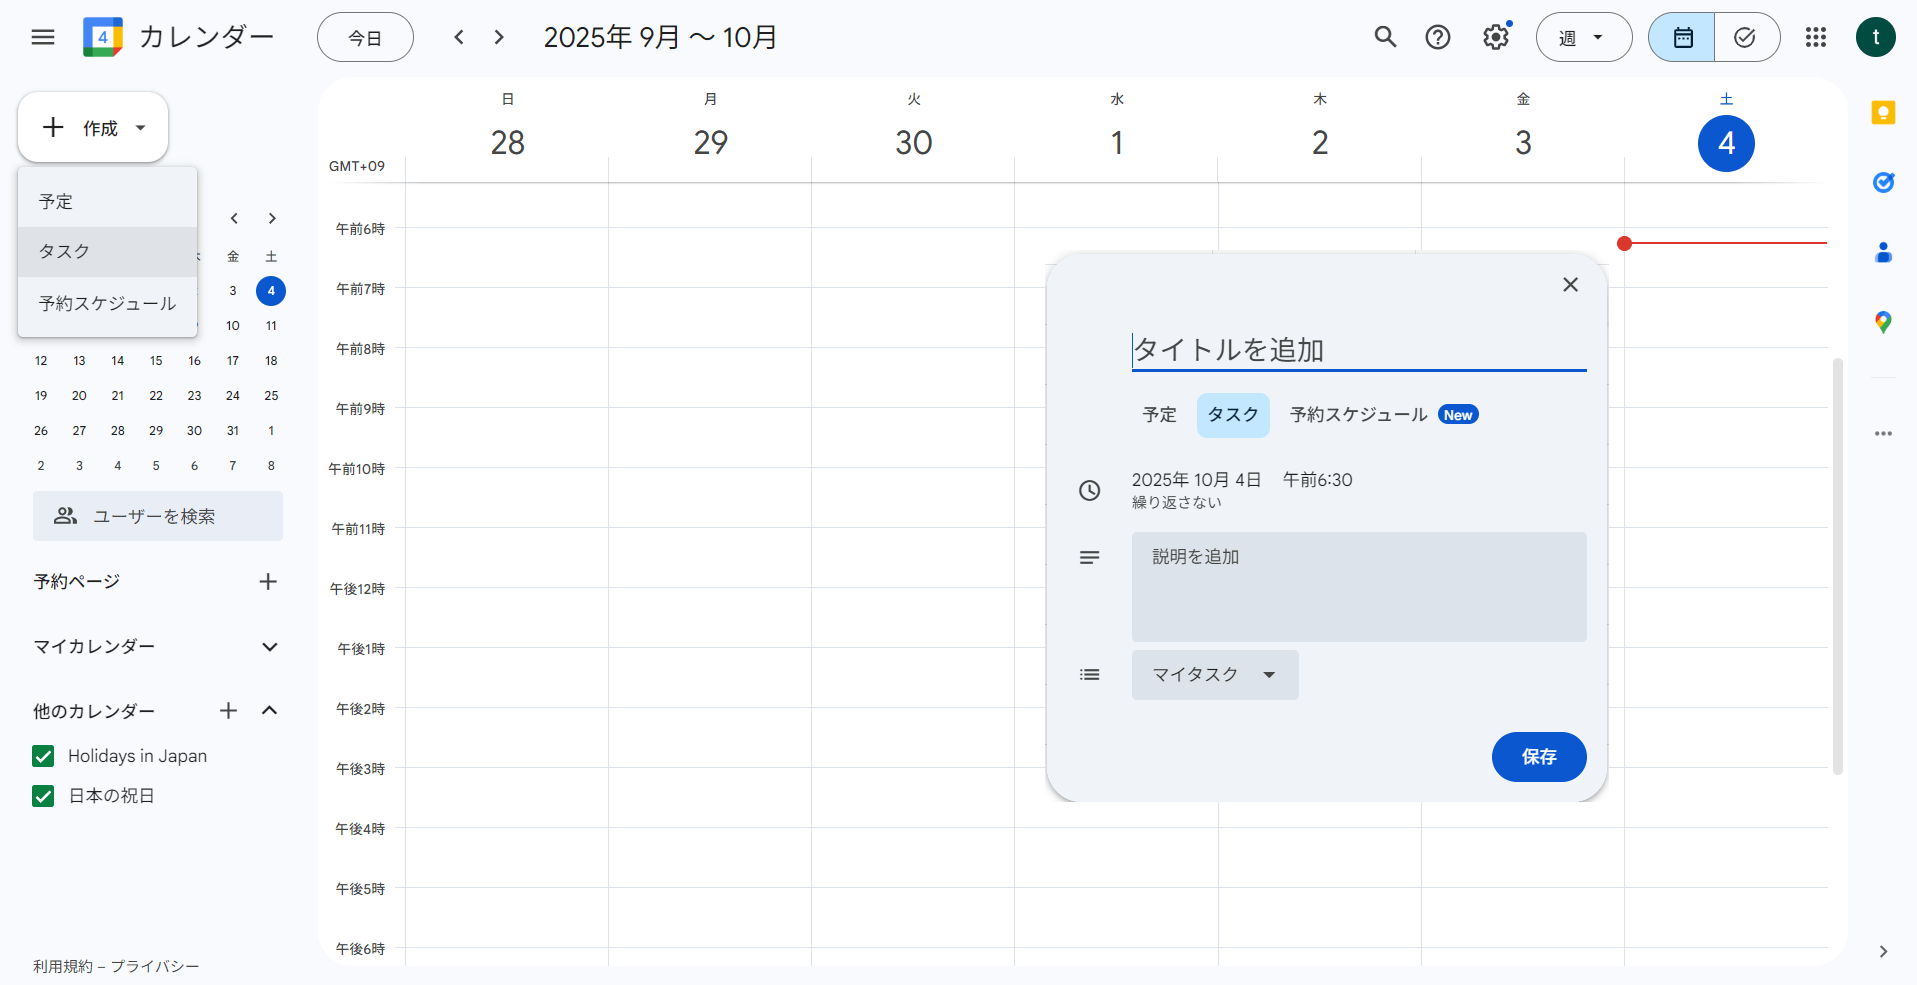Click the 保存 button

[1538, 757]
